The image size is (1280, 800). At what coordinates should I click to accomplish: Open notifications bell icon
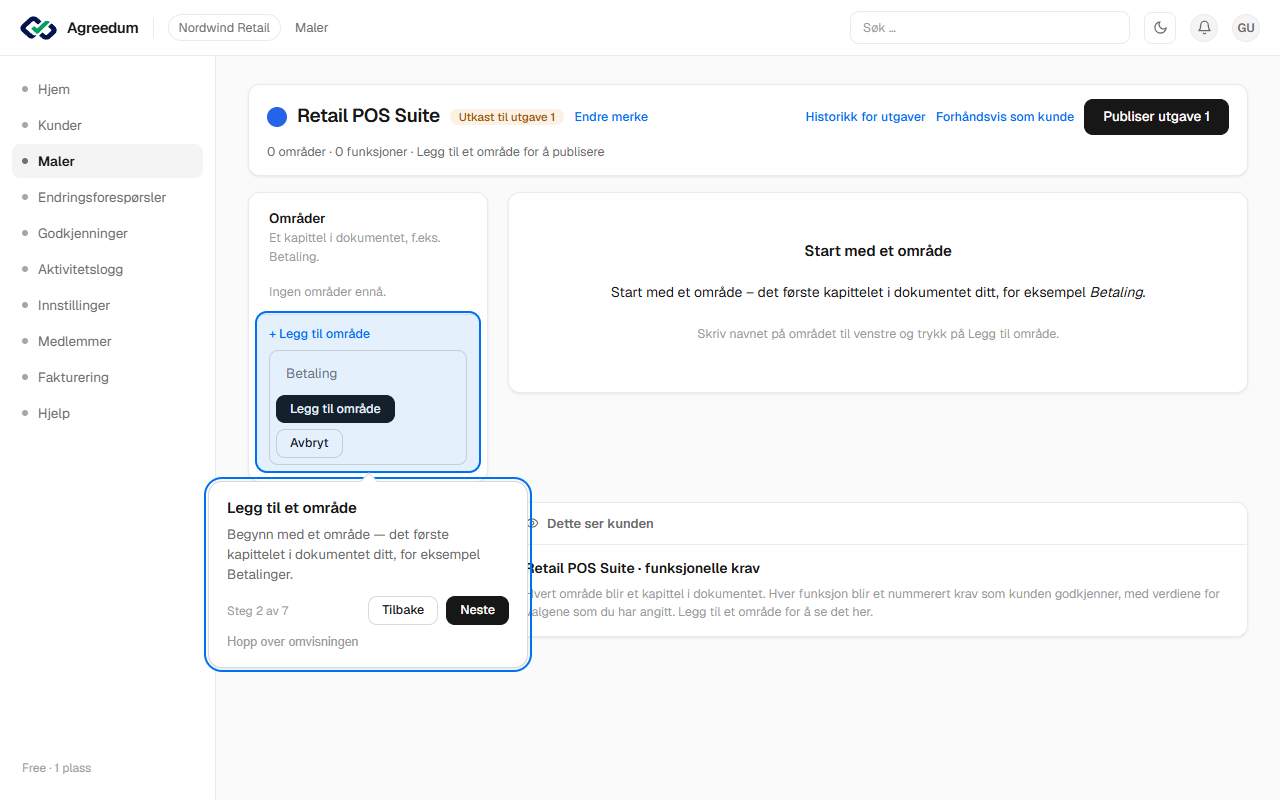click(x=1204, y=28)
